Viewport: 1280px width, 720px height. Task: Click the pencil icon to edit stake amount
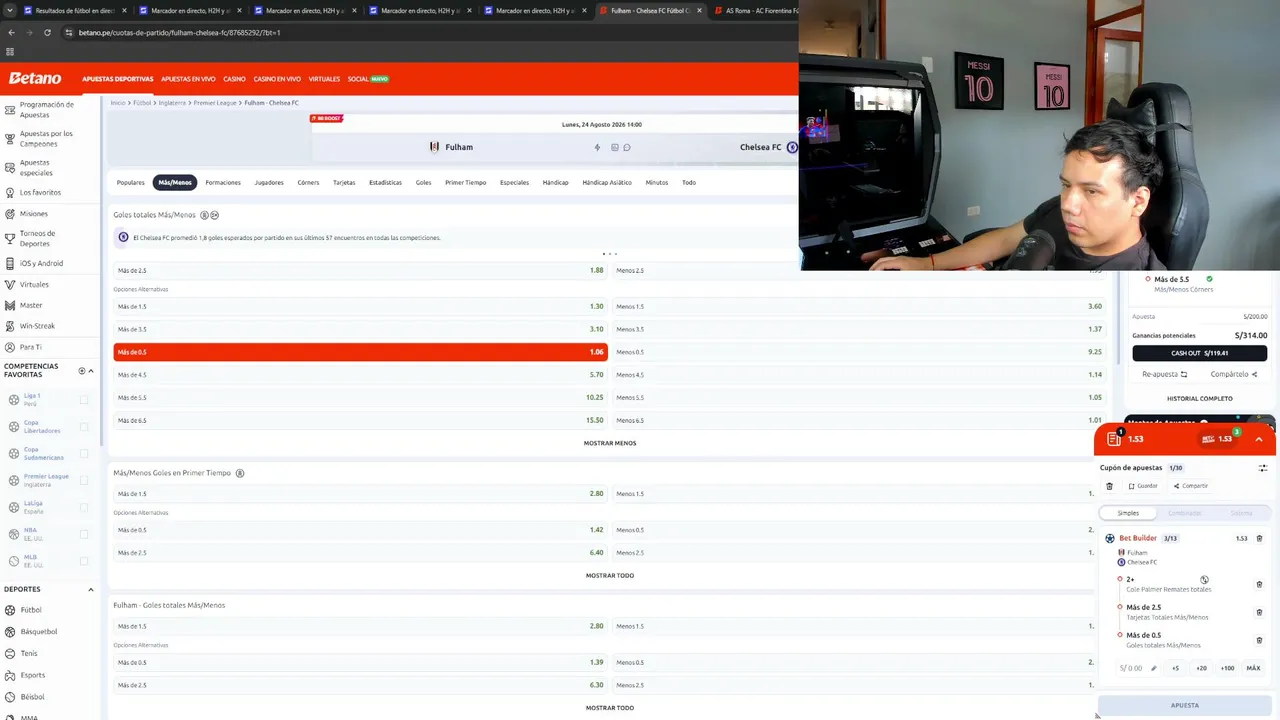pyautogui.click(x=1153, y=668)
